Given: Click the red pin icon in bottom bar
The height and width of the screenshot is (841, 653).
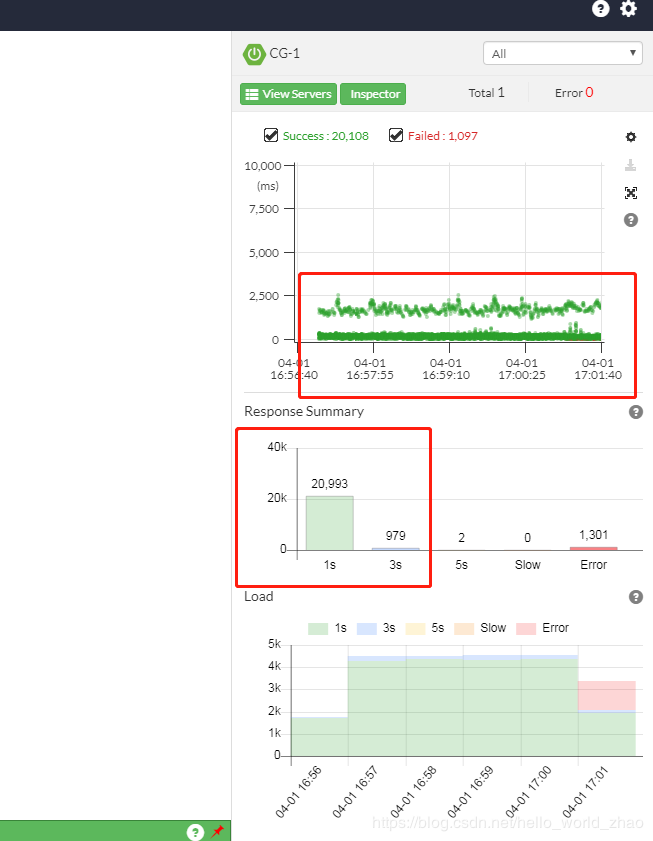Looking at the screenshot, I should [x=218, y=831].
